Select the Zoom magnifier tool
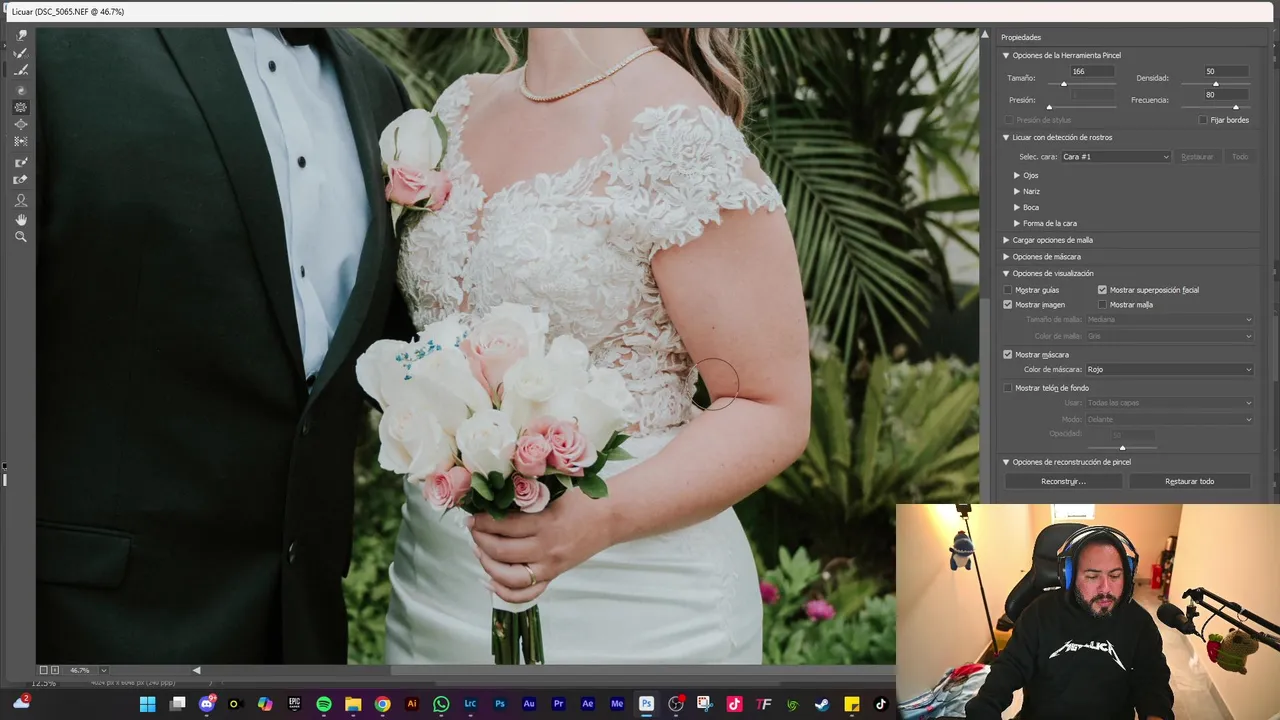1280x720 pixels. [x=21, y=237]
